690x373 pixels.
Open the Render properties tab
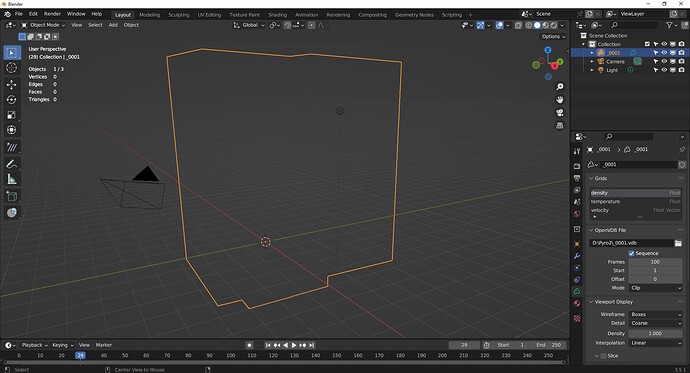[x=577, y=166]
